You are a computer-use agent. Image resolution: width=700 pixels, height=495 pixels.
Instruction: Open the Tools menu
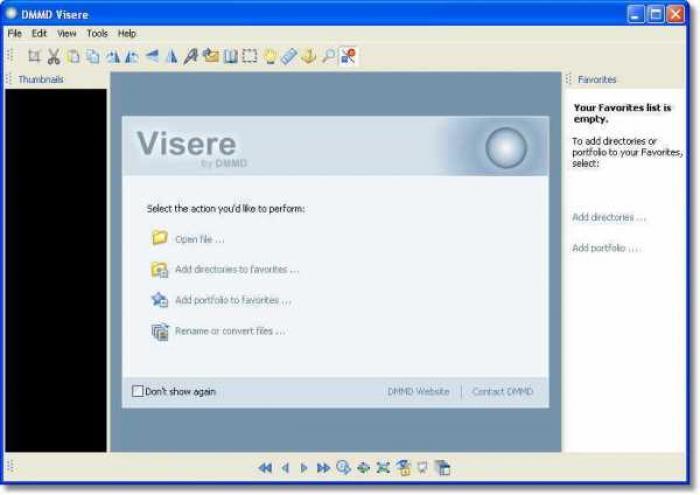click(x=97, y=33)
